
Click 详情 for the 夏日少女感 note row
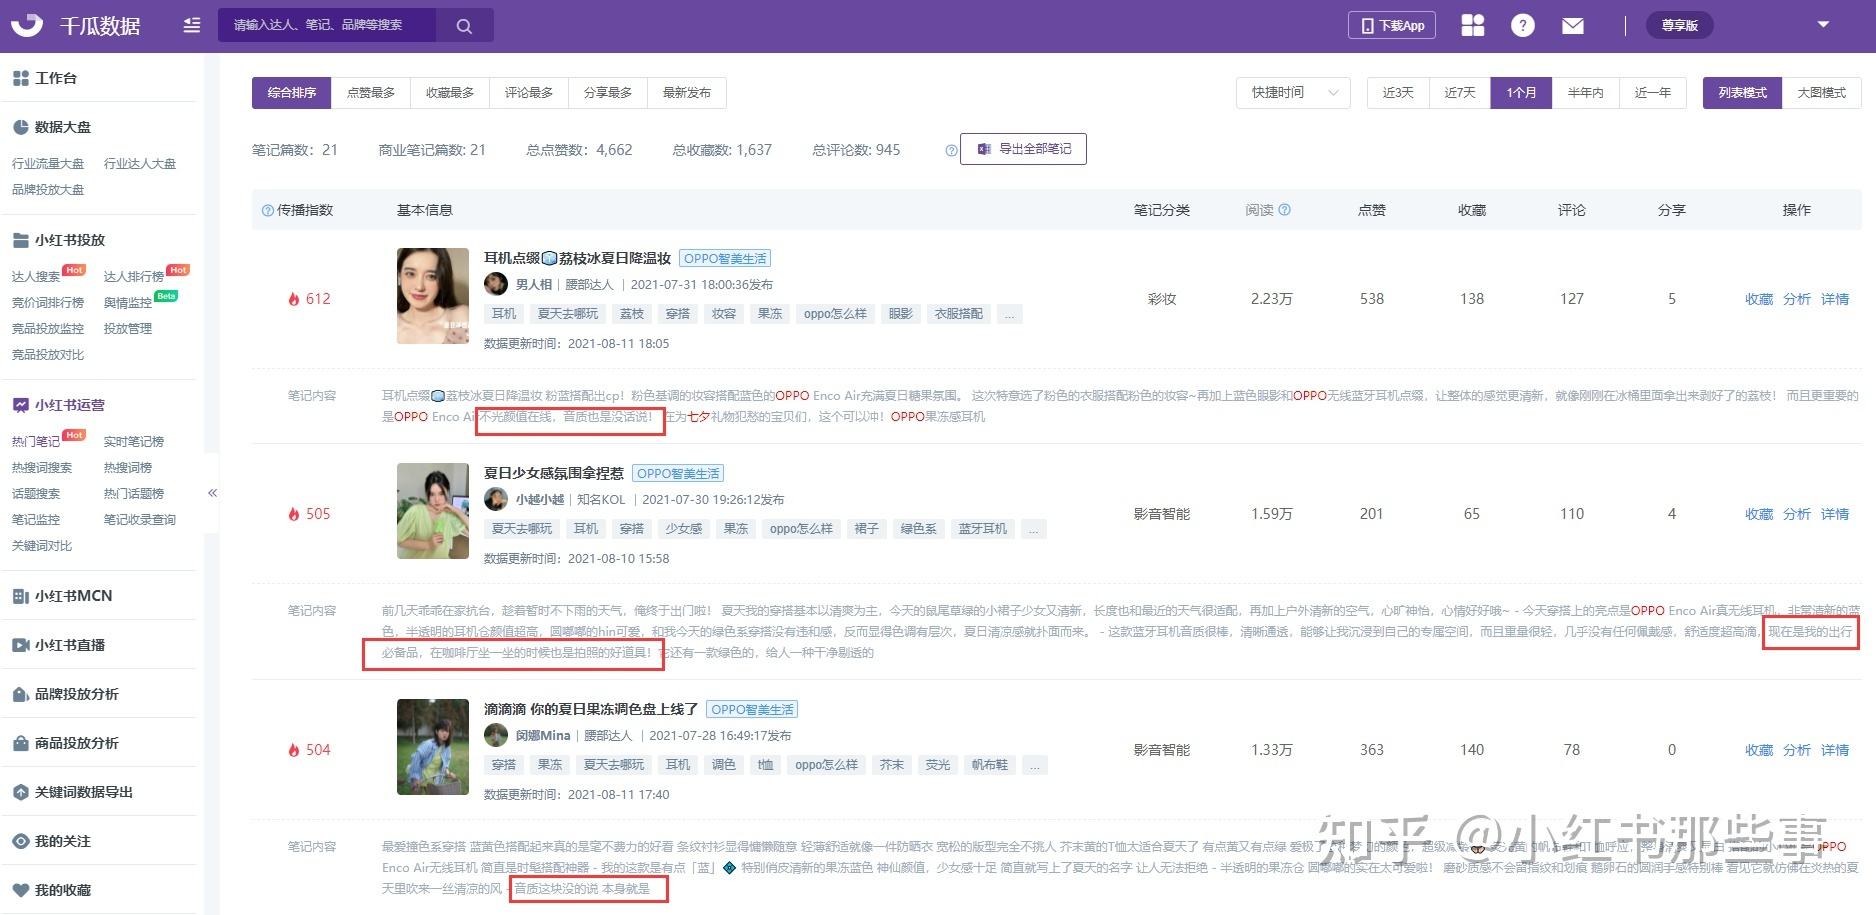click(1835, 514)
